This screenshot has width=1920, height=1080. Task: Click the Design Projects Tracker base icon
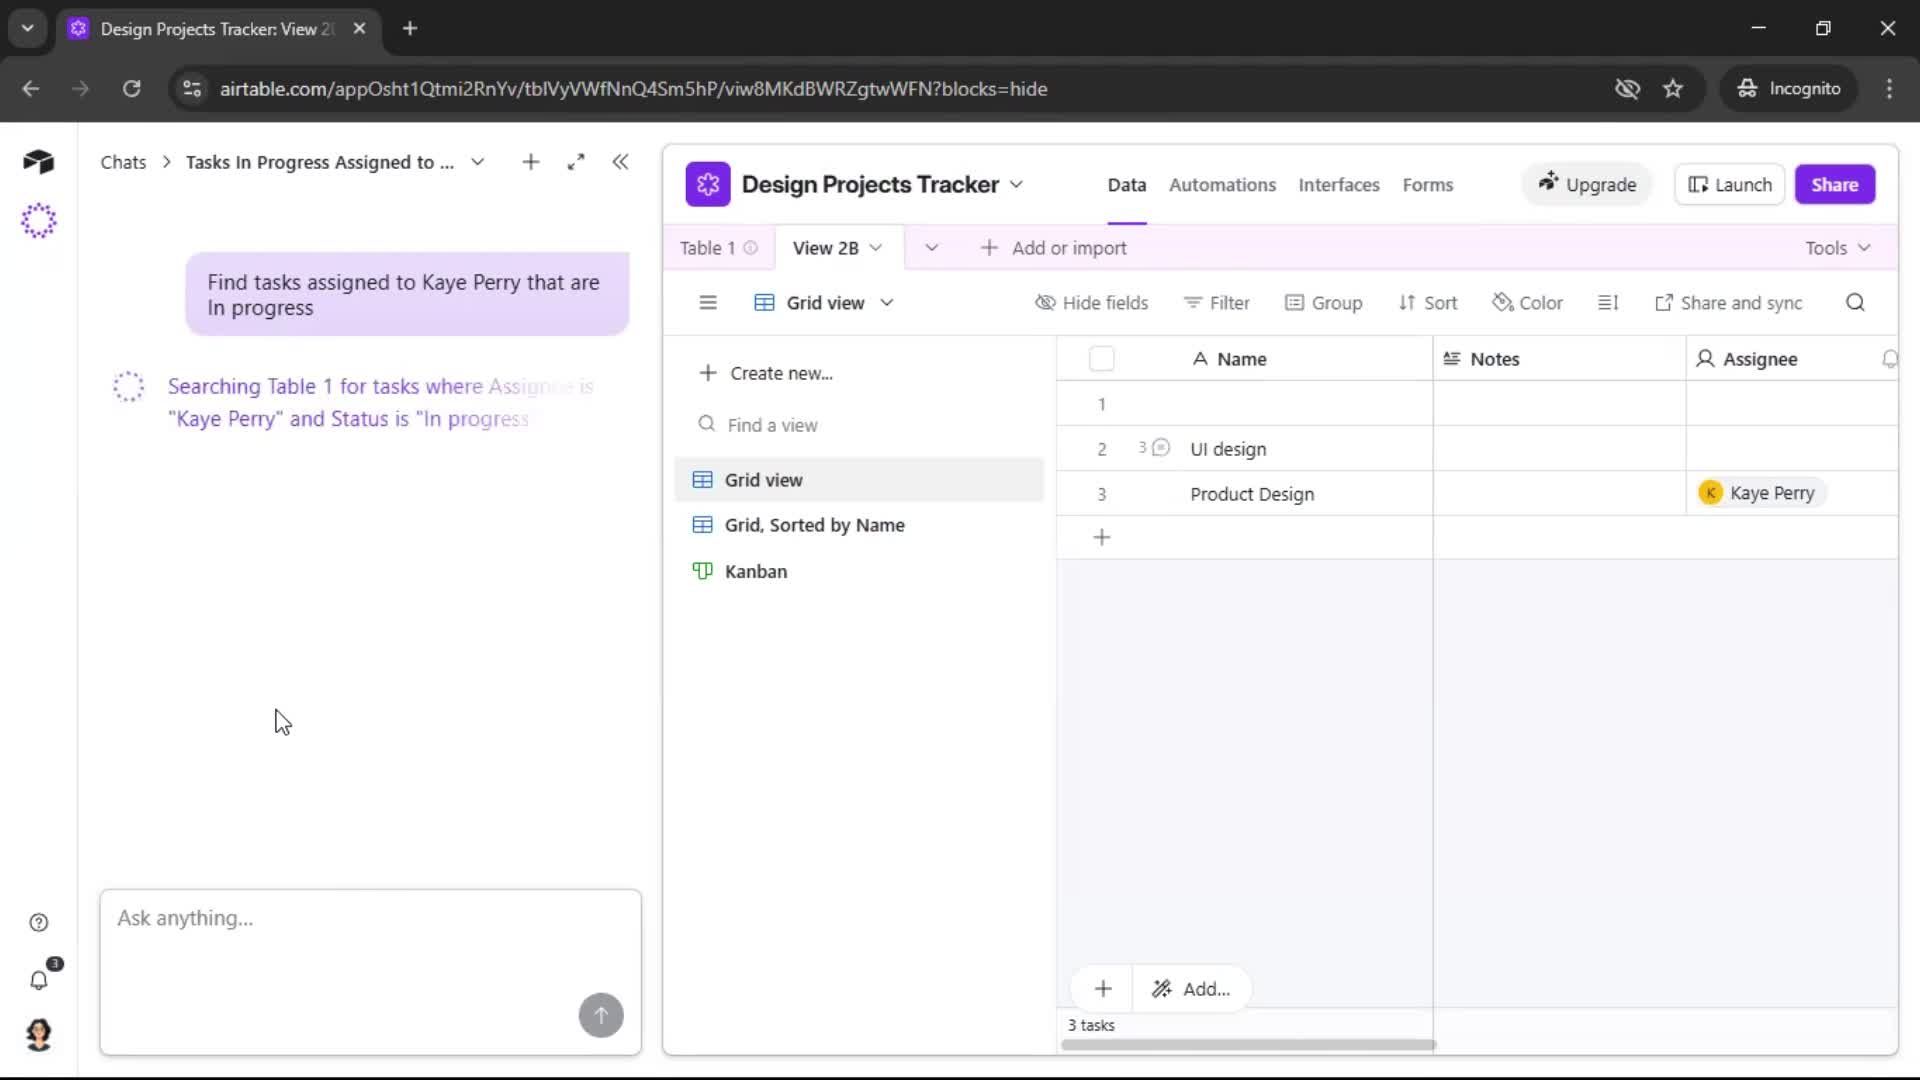click(x=708, y=184)
